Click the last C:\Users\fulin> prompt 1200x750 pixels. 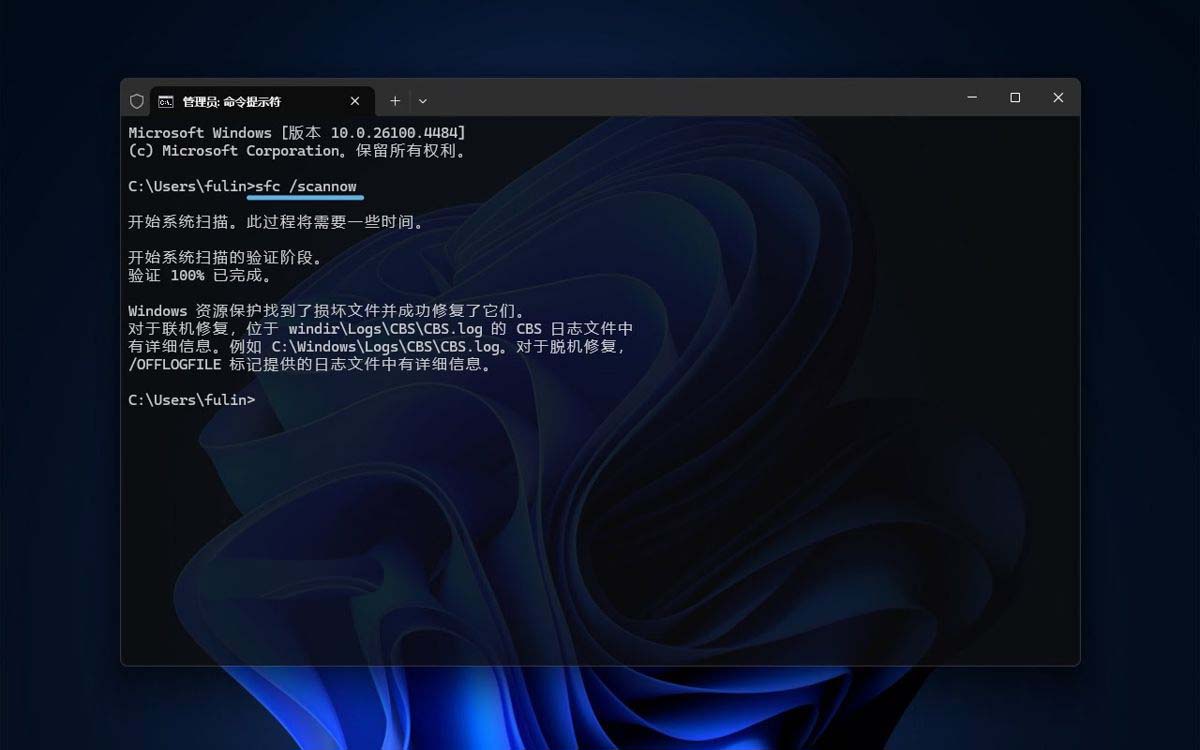[192, 400]
